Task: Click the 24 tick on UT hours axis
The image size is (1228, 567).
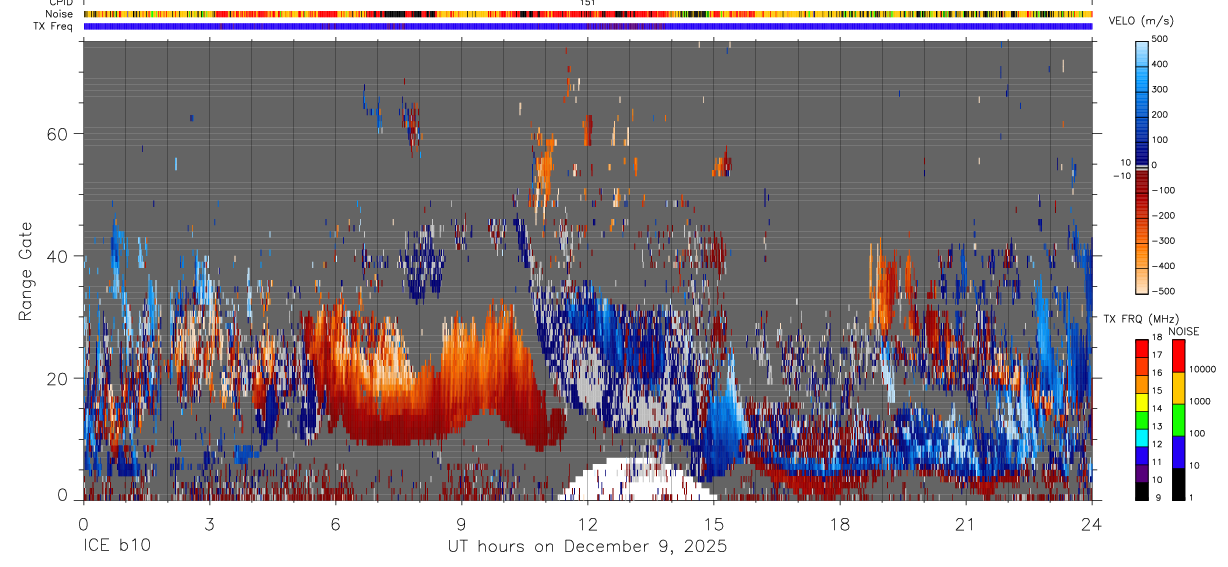Action: point(1091,524)
